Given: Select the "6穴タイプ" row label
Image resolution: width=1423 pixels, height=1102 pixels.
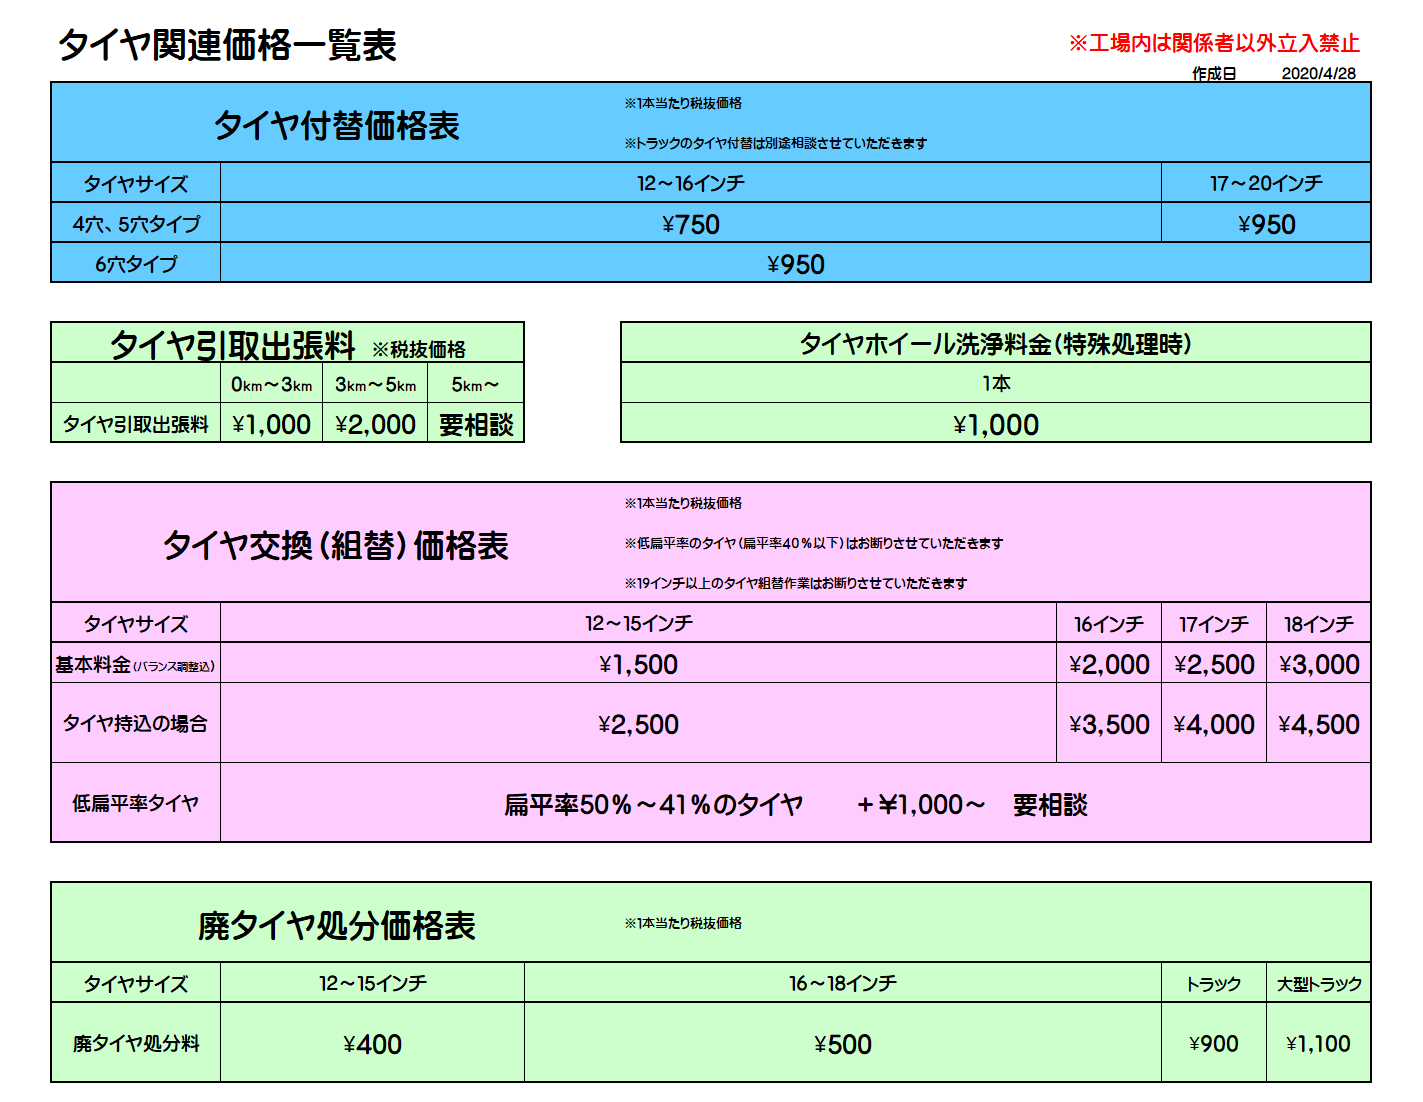Looking at the screenshot, I should pos(136,264).
